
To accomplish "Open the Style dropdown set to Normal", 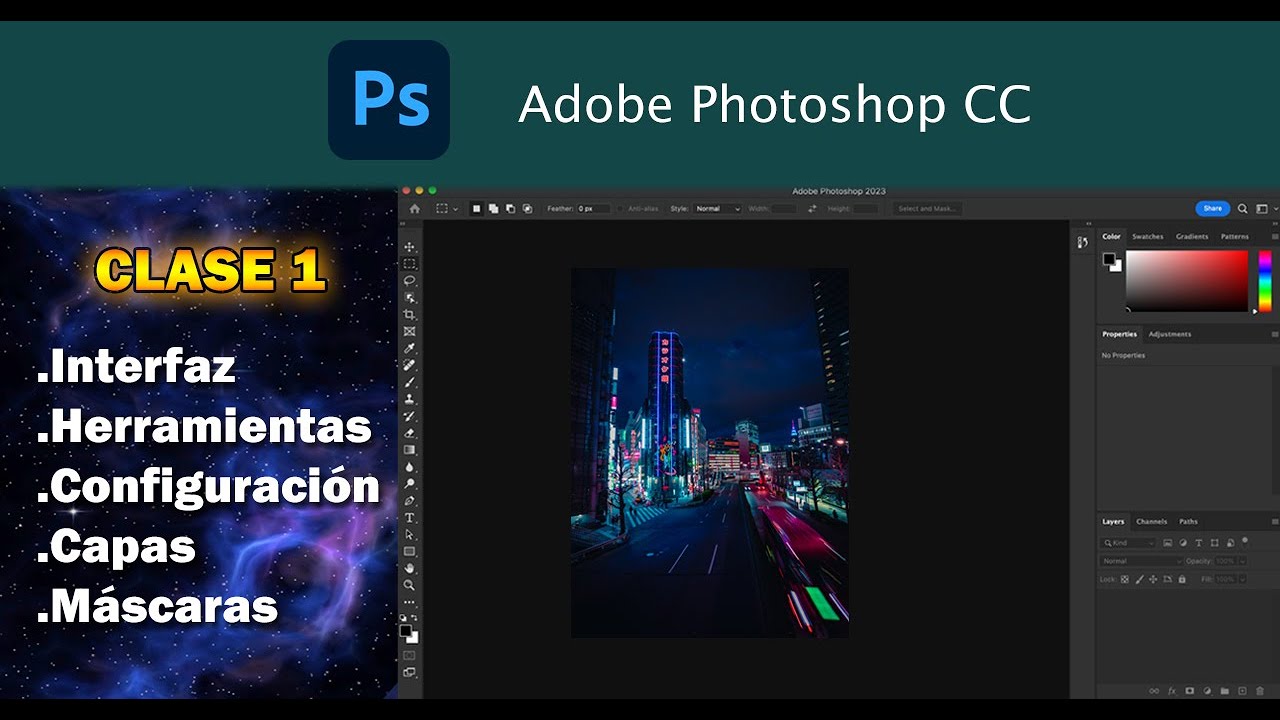I will click(718, 209).
